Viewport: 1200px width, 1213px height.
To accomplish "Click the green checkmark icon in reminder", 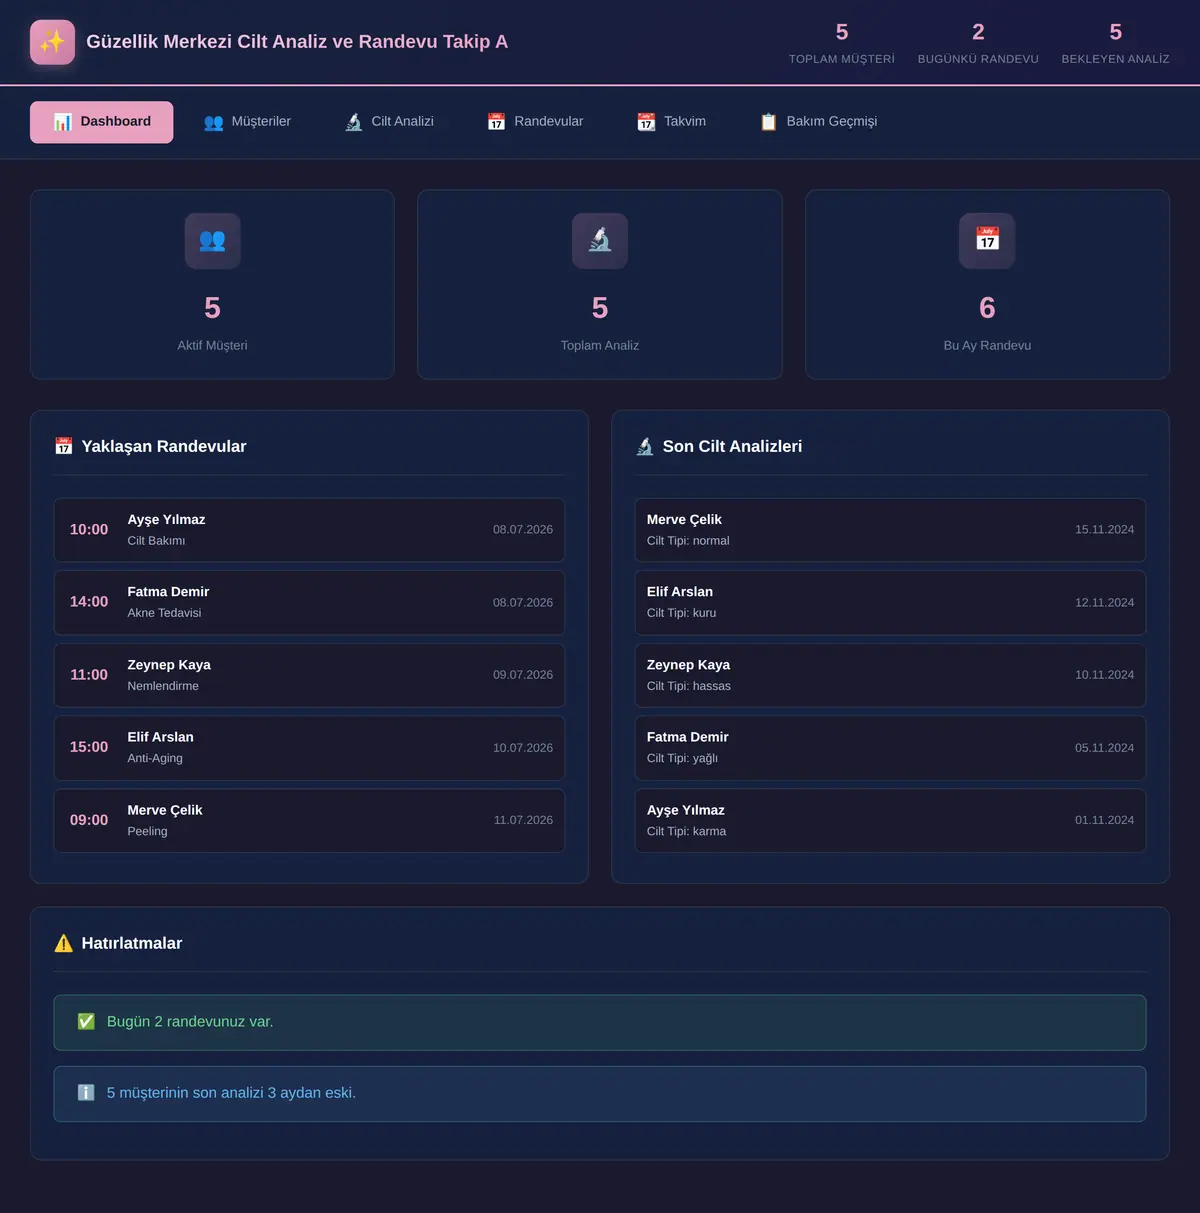I will [x=86, y=1021].
